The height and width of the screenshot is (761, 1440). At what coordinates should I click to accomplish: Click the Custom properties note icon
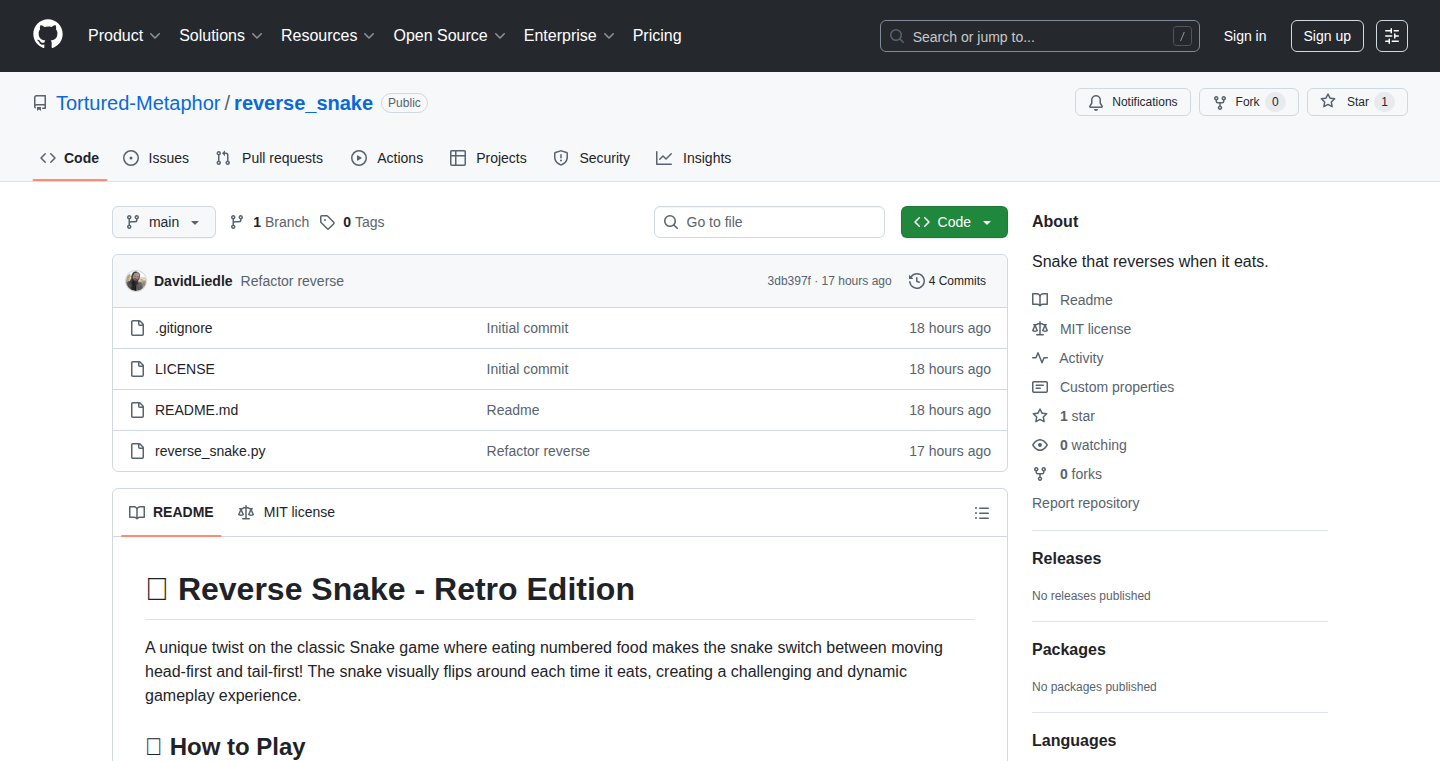pos(1040,387)
